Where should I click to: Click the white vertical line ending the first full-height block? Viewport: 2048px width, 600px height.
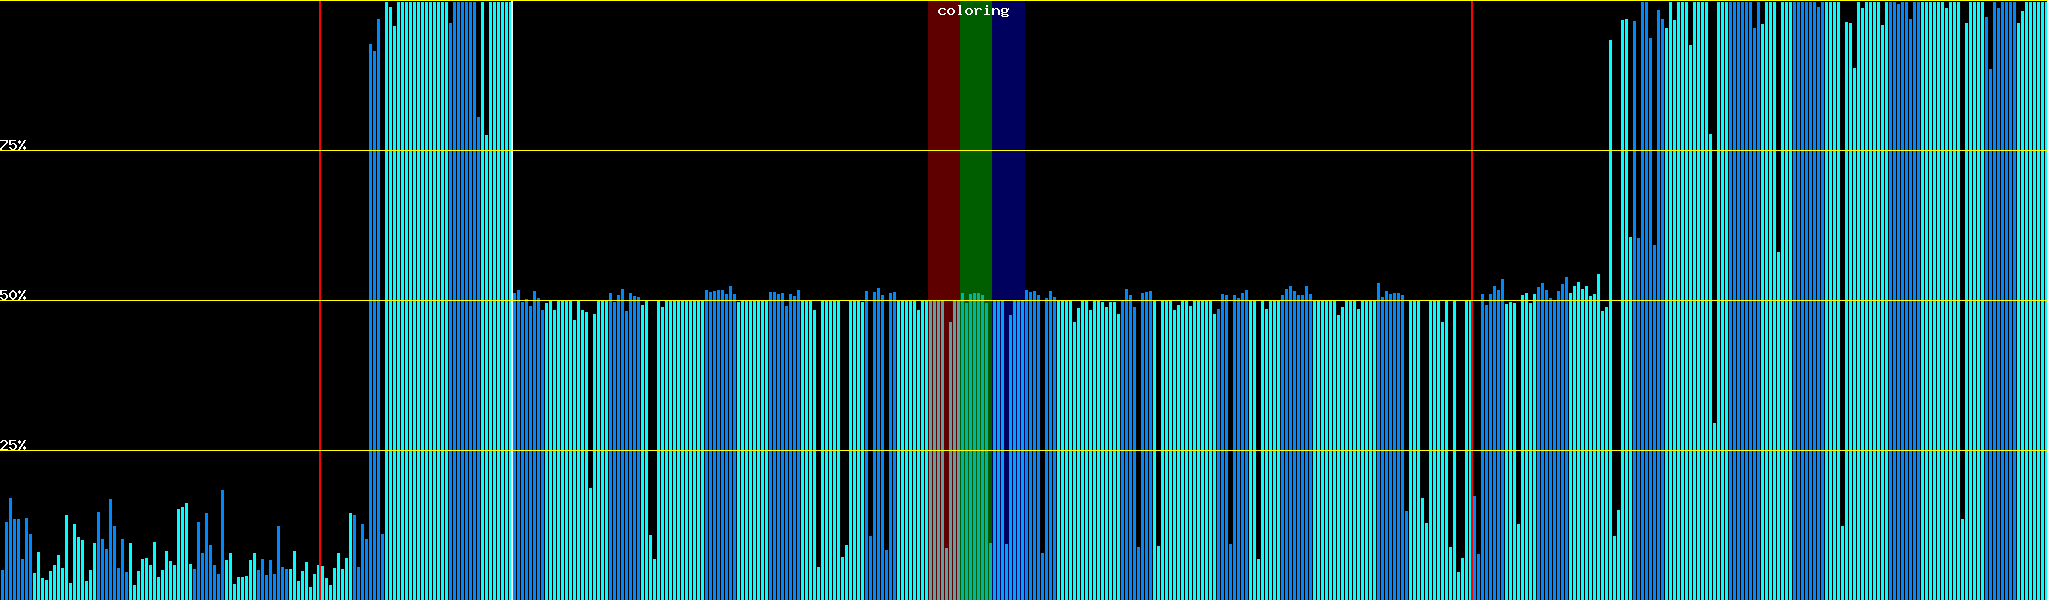tap(513, 450)
